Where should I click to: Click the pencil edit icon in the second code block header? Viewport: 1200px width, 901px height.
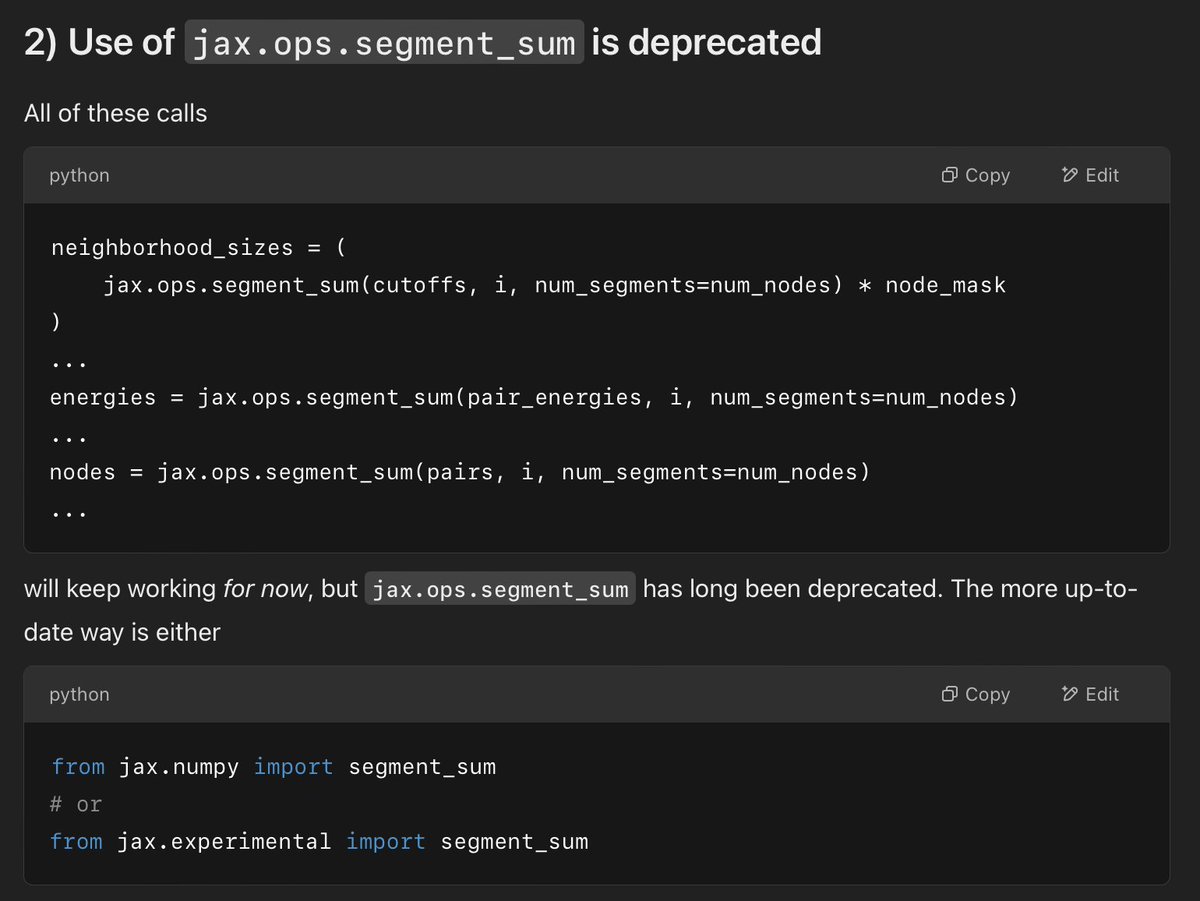tap(1069, 694)
